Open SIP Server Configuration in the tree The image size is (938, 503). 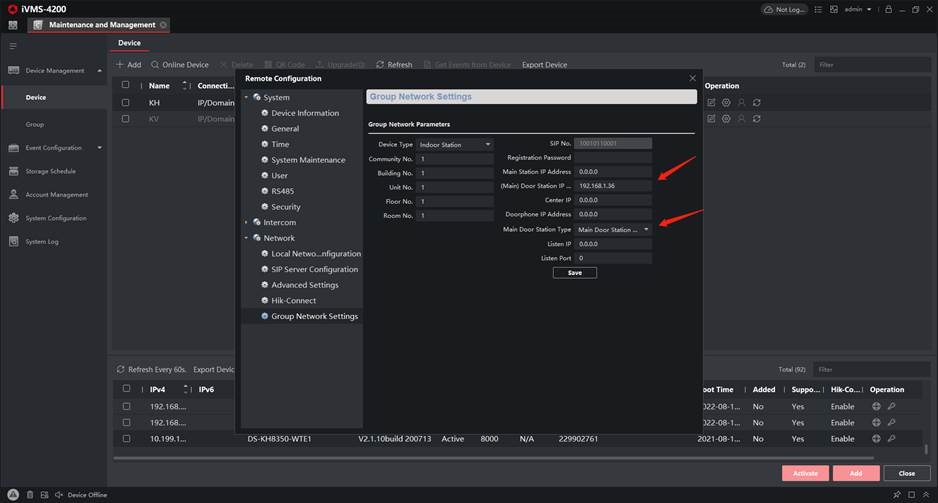point(314,269)
